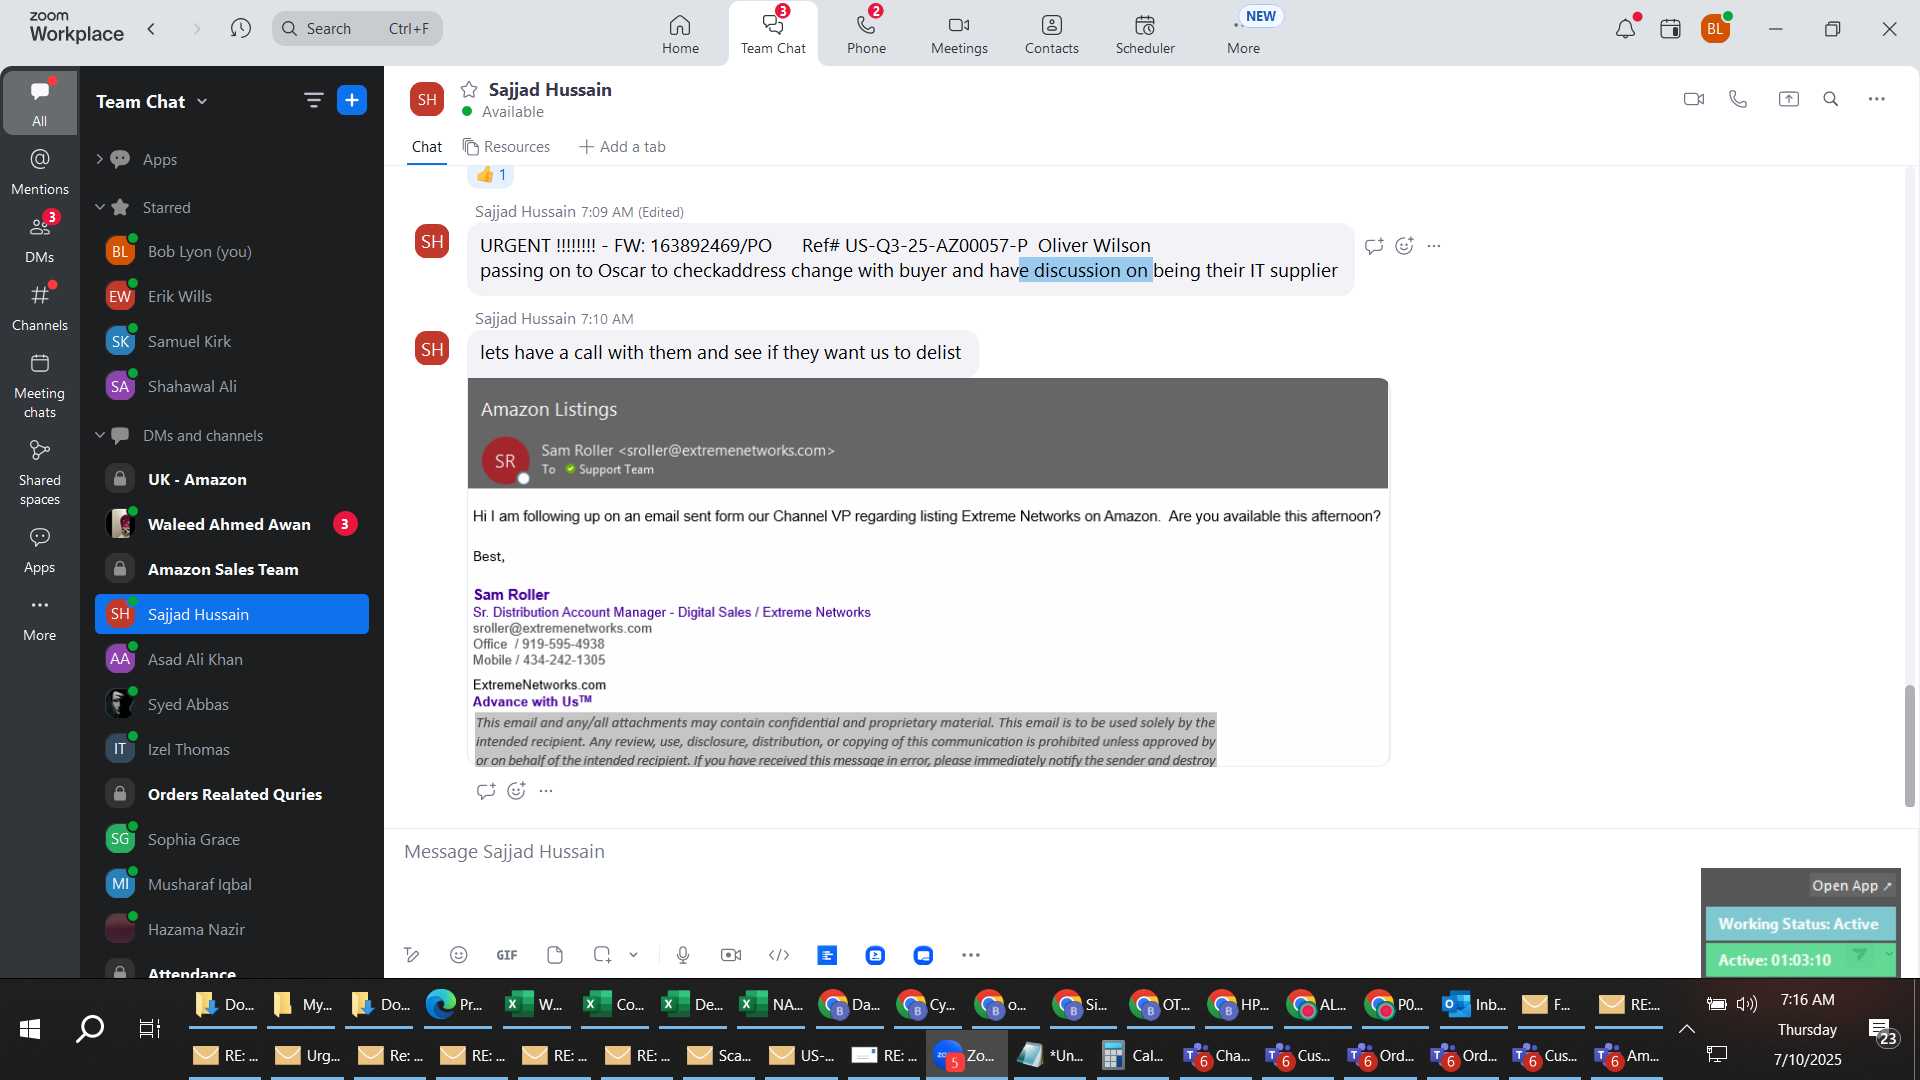
Task: Open text formatting tool in composer
Action: pyautogui.click(x=411, y=955)
